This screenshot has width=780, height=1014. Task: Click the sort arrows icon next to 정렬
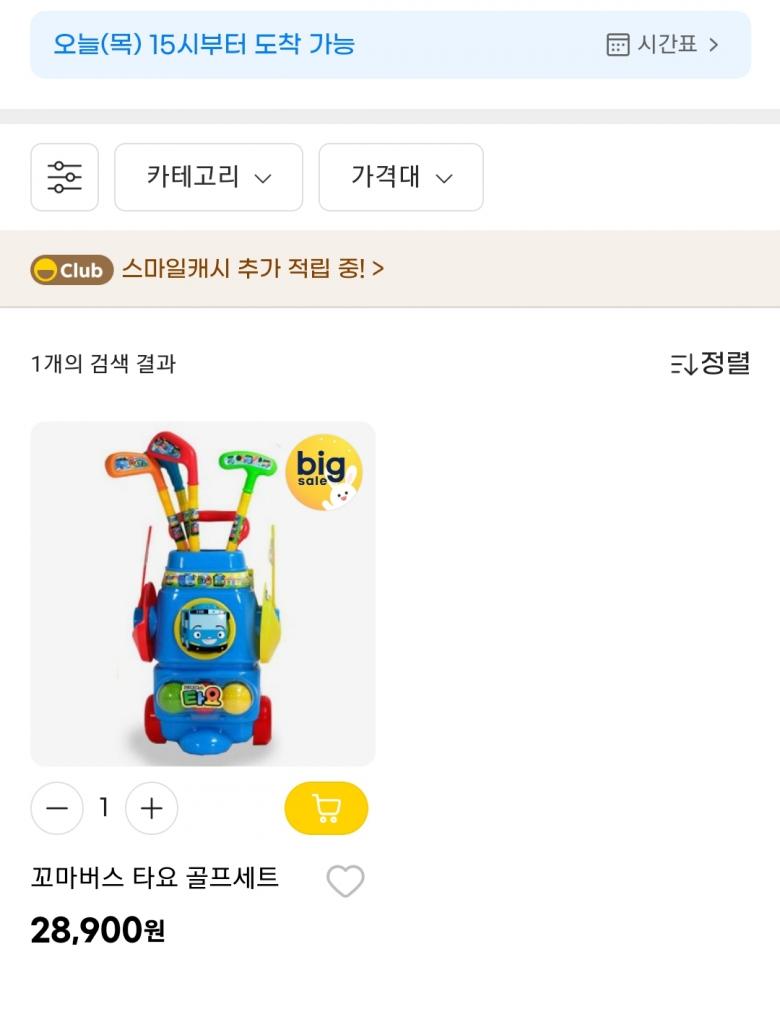pyautogui.click(x=683, y=364)
